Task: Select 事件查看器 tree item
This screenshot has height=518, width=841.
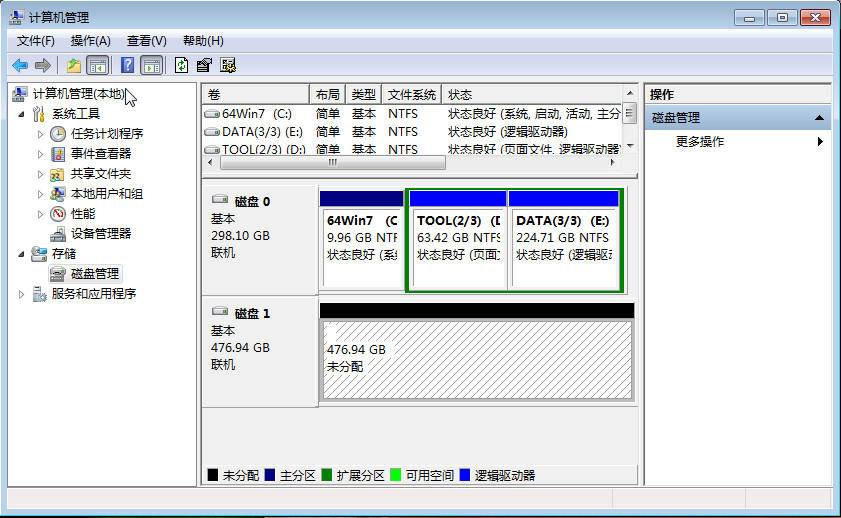Action: point(101,154)
